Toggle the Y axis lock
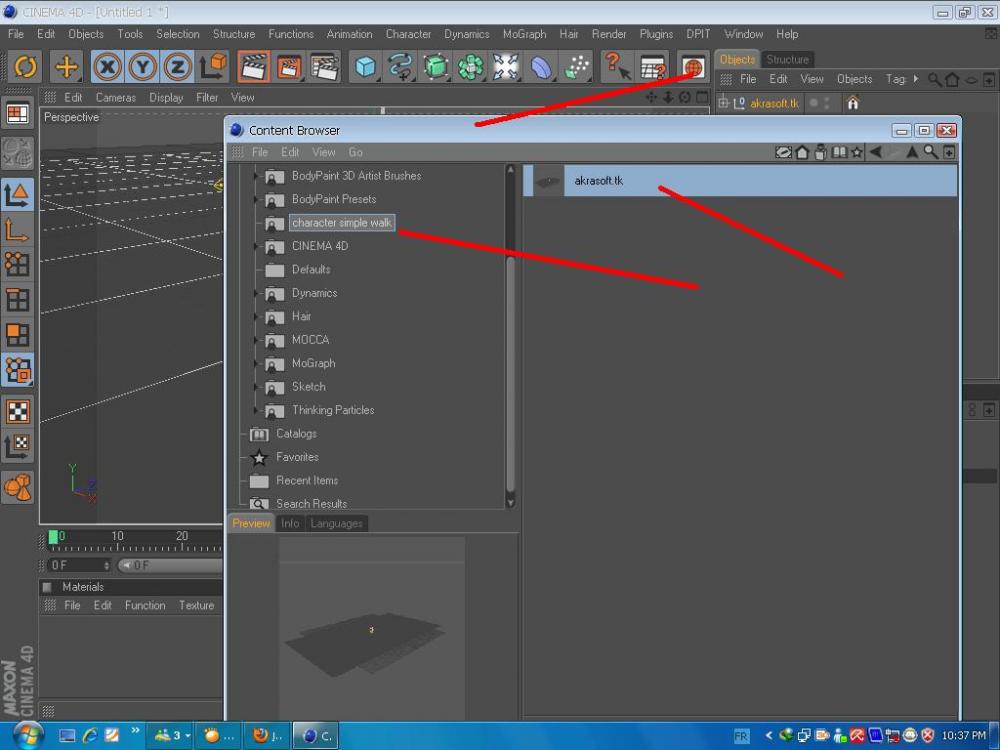1000x750 pixels. (142, 66)
